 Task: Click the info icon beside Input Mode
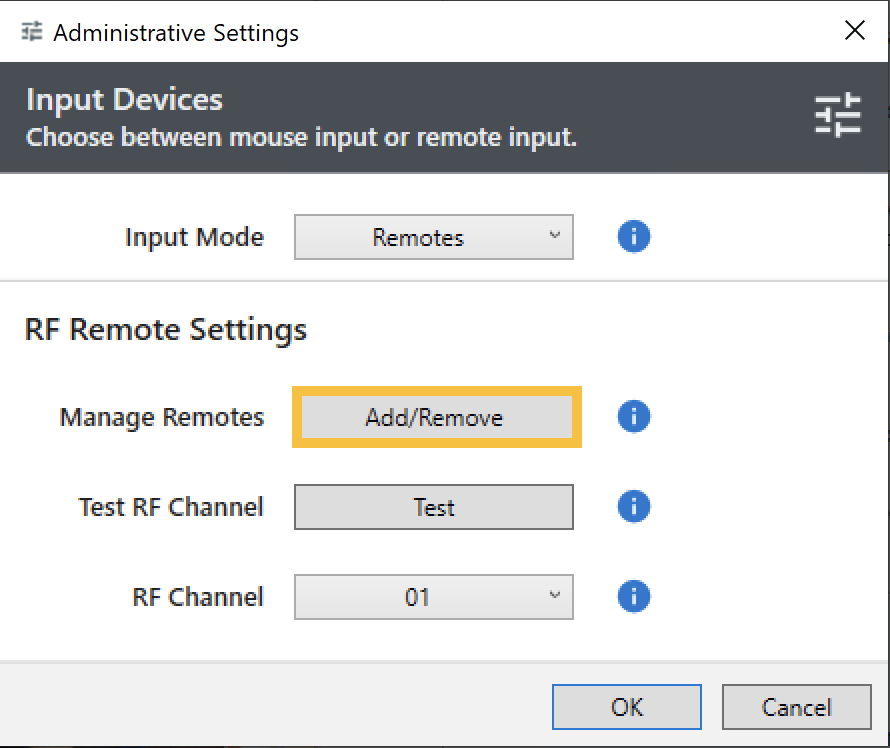coord(634,237)
